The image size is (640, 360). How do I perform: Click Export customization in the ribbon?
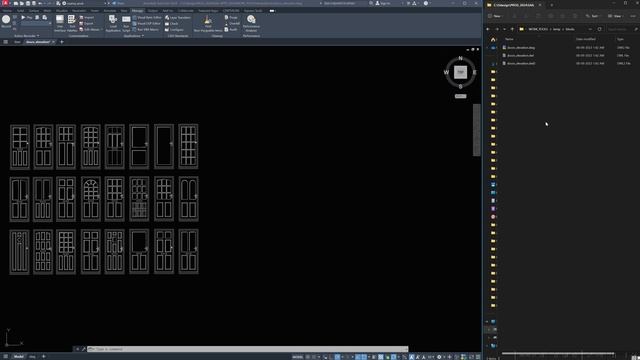tap(87, 24)
